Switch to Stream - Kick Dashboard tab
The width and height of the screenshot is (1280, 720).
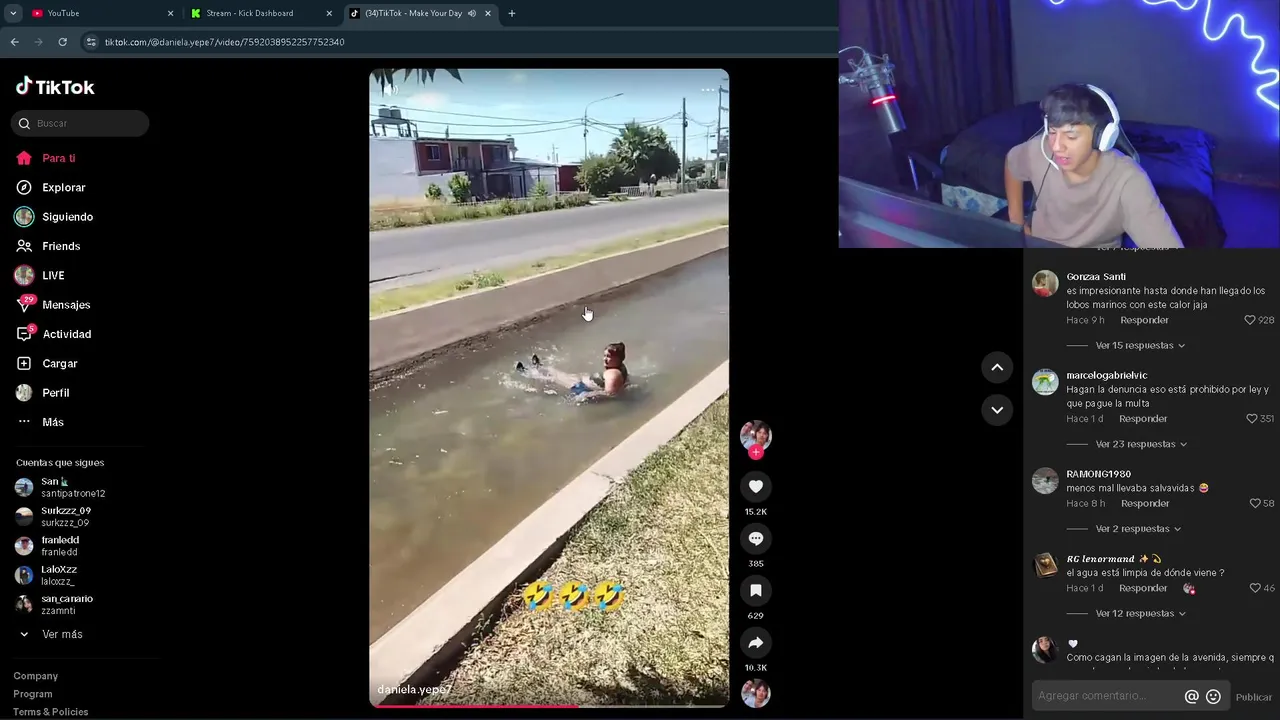(x=262, y=13)
